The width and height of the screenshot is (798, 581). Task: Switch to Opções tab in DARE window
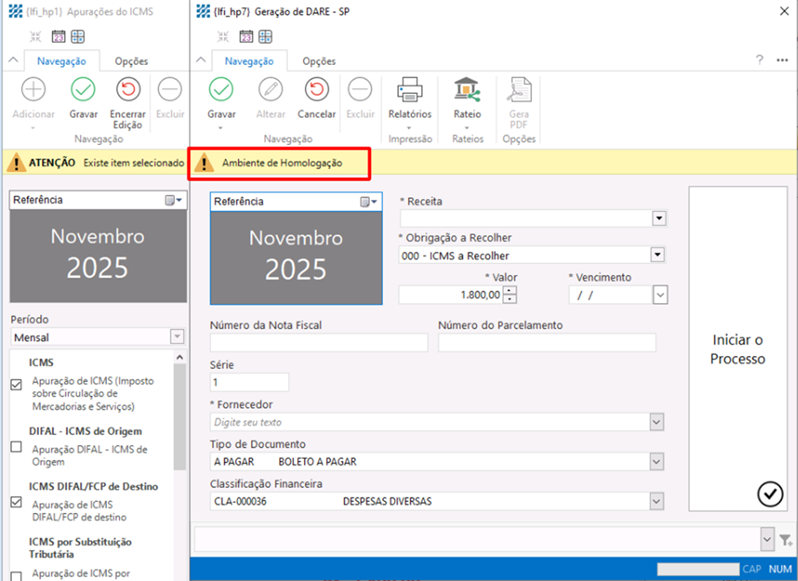pos(319,61)
